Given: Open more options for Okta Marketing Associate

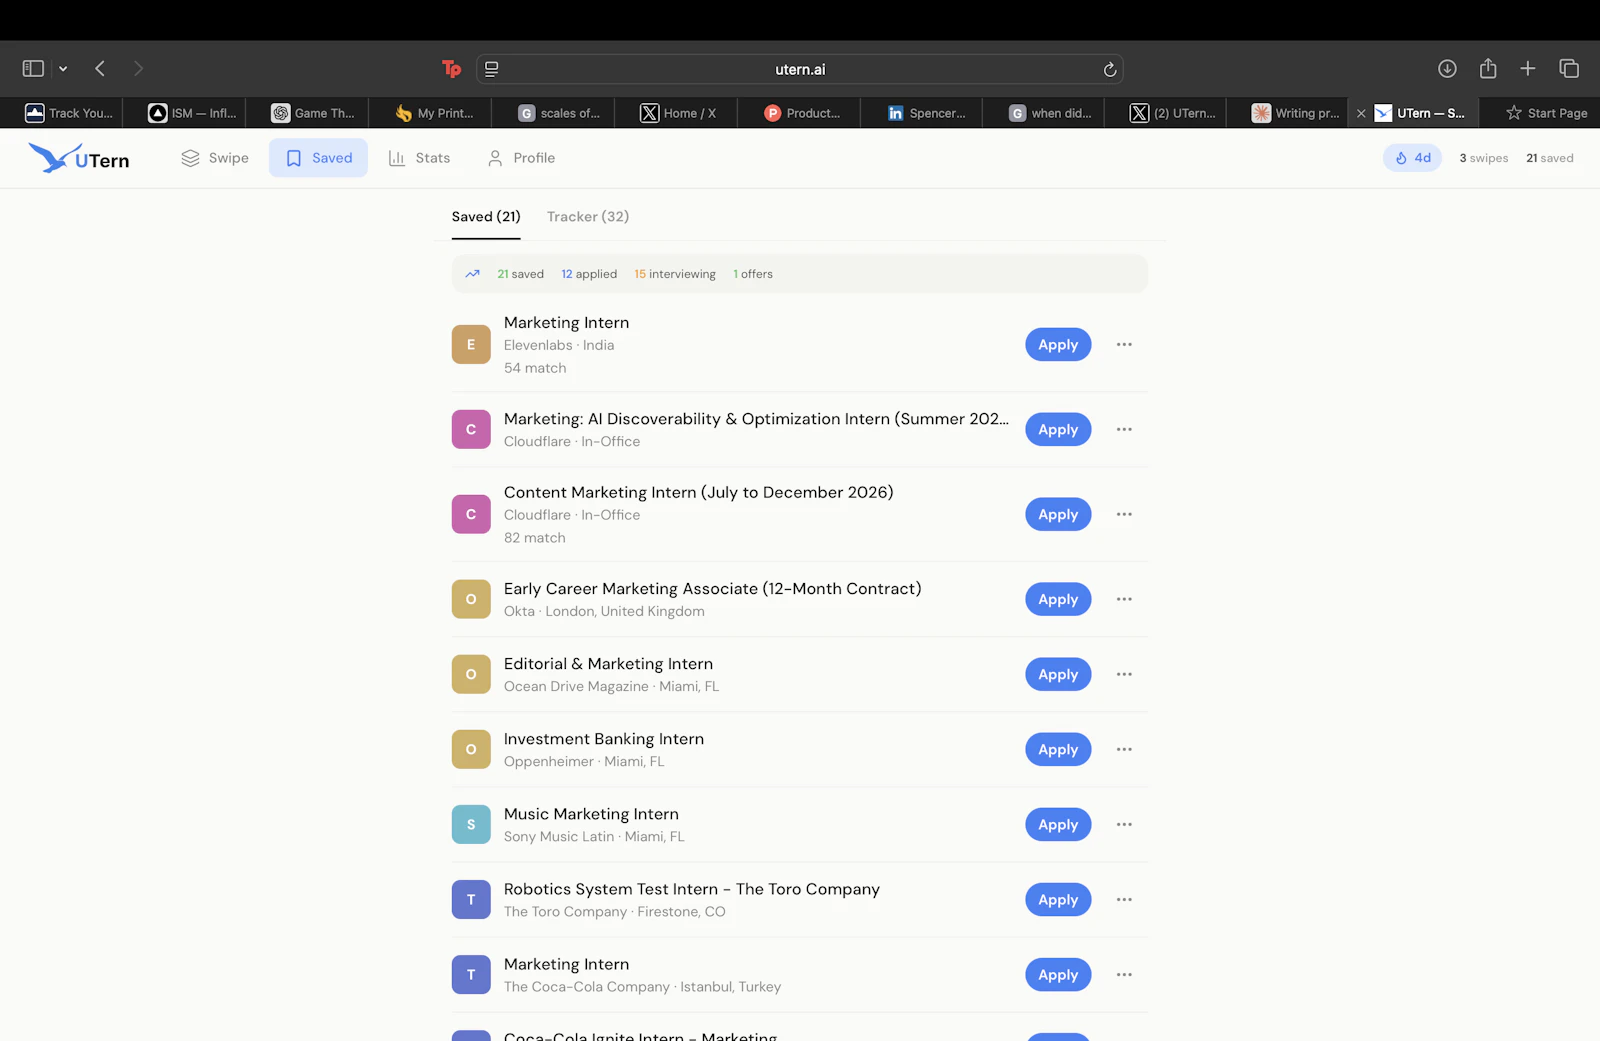Looking at the screenshot, I should click(1124, 600).
